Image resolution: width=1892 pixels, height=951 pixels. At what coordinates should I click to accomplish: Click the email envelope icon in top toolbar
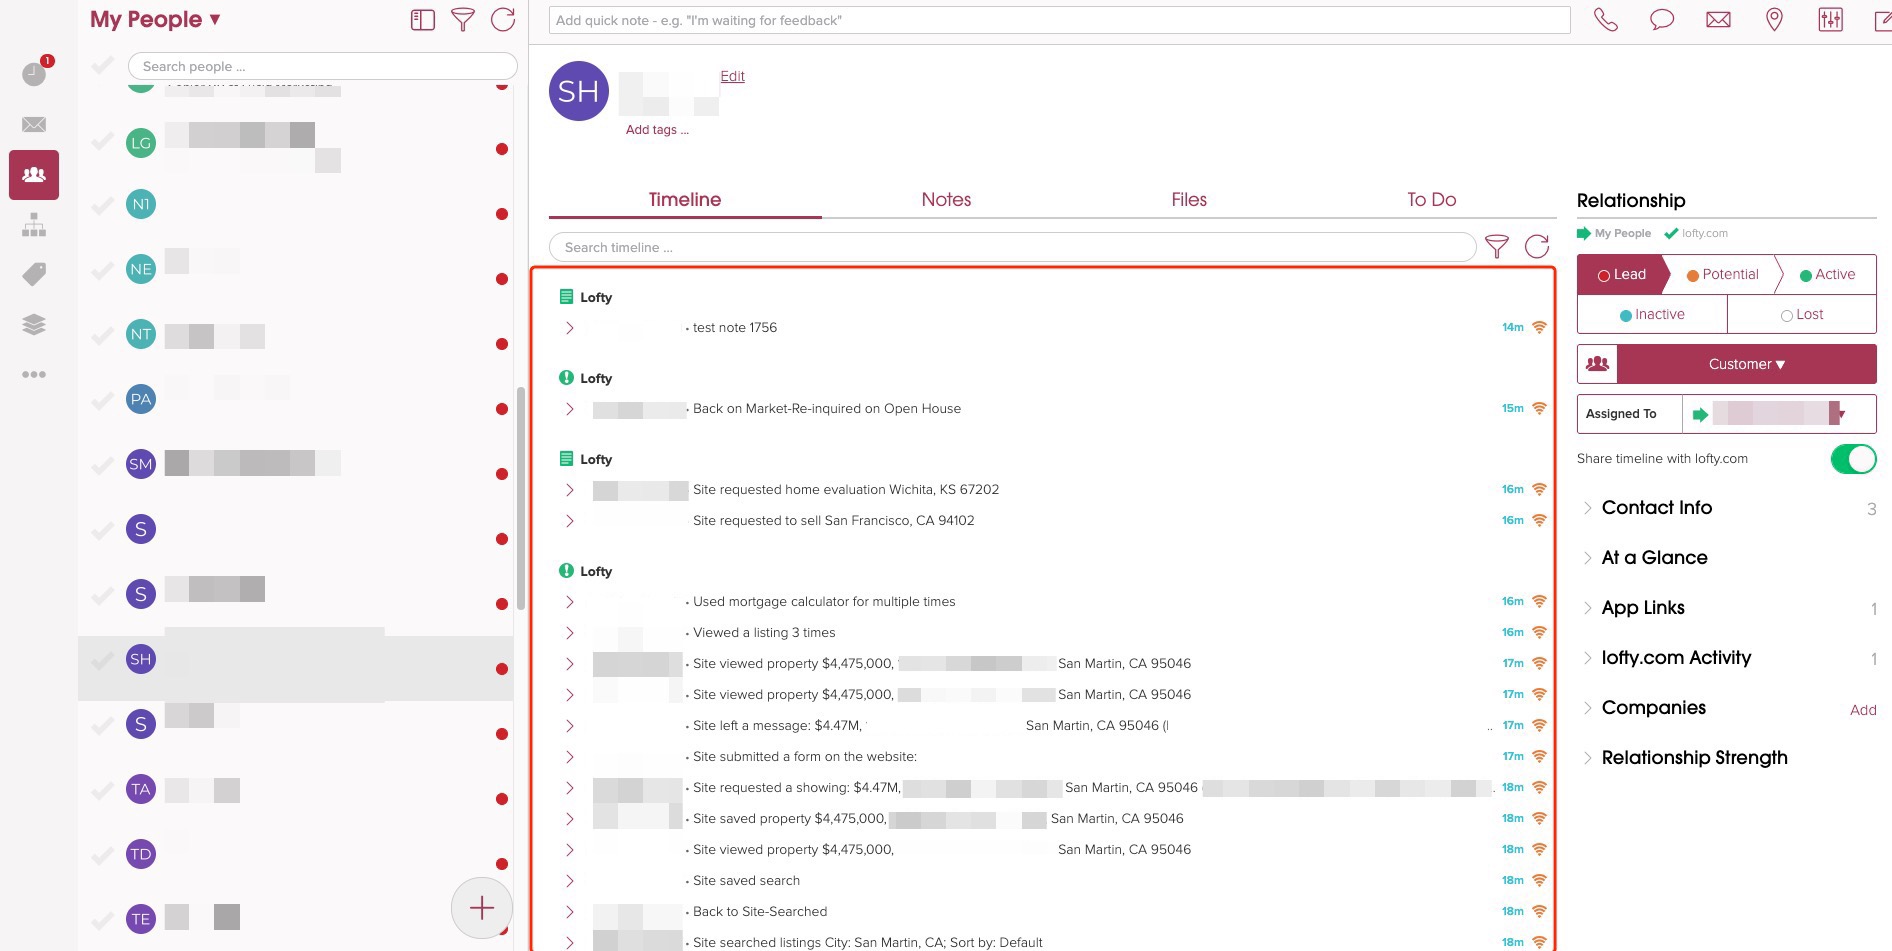pos(1718,20)
